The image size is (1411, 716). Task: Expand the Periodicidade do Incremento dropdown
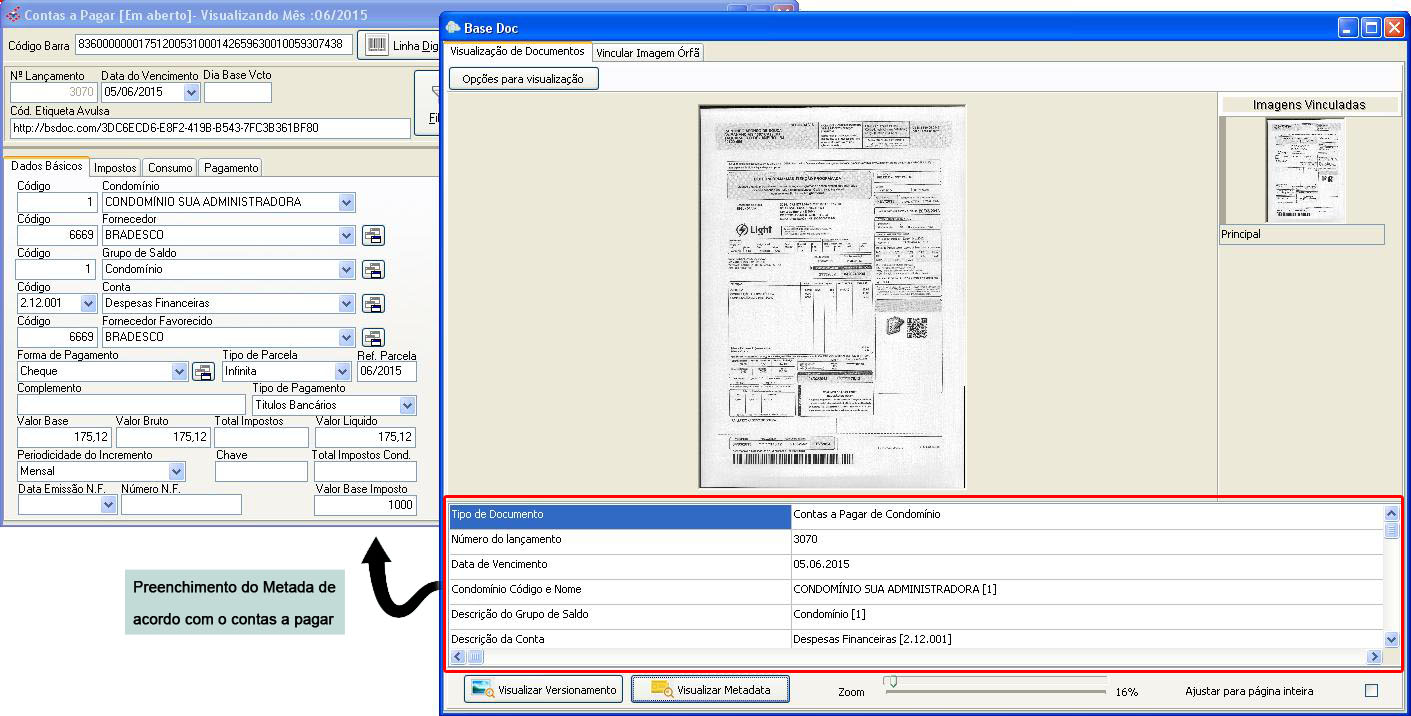point(176,471)
